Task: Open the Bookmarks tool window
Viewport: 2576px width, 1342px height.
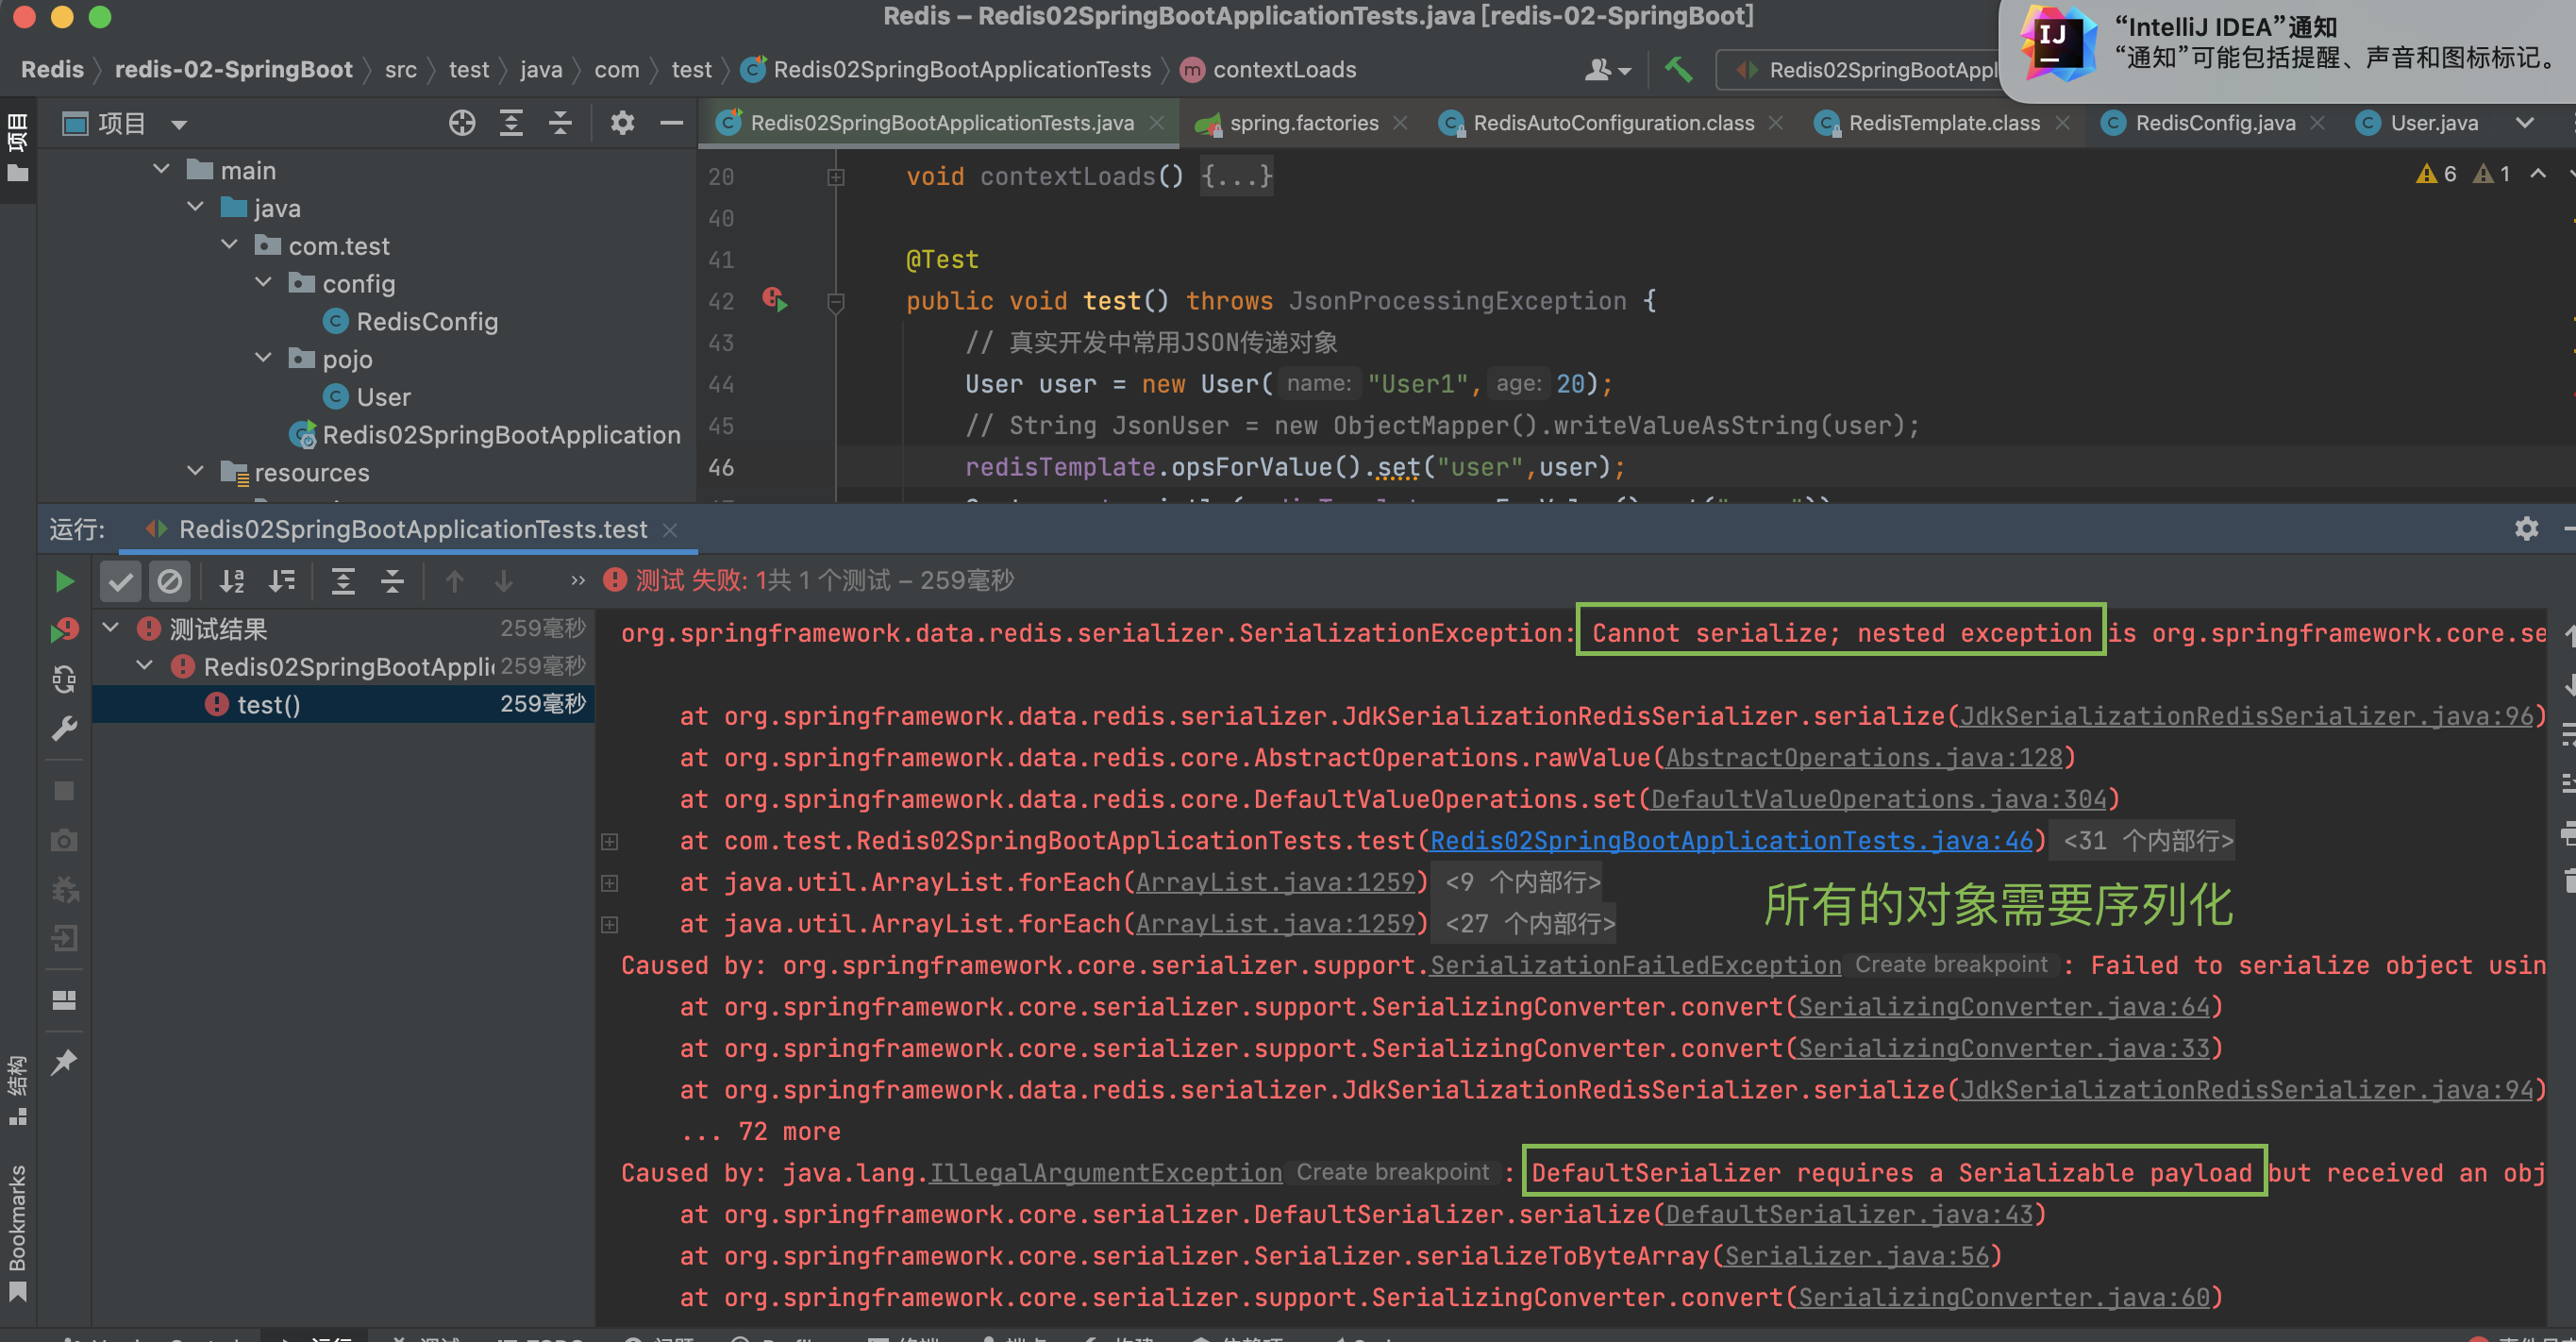Action: (x=18, y=1233)
